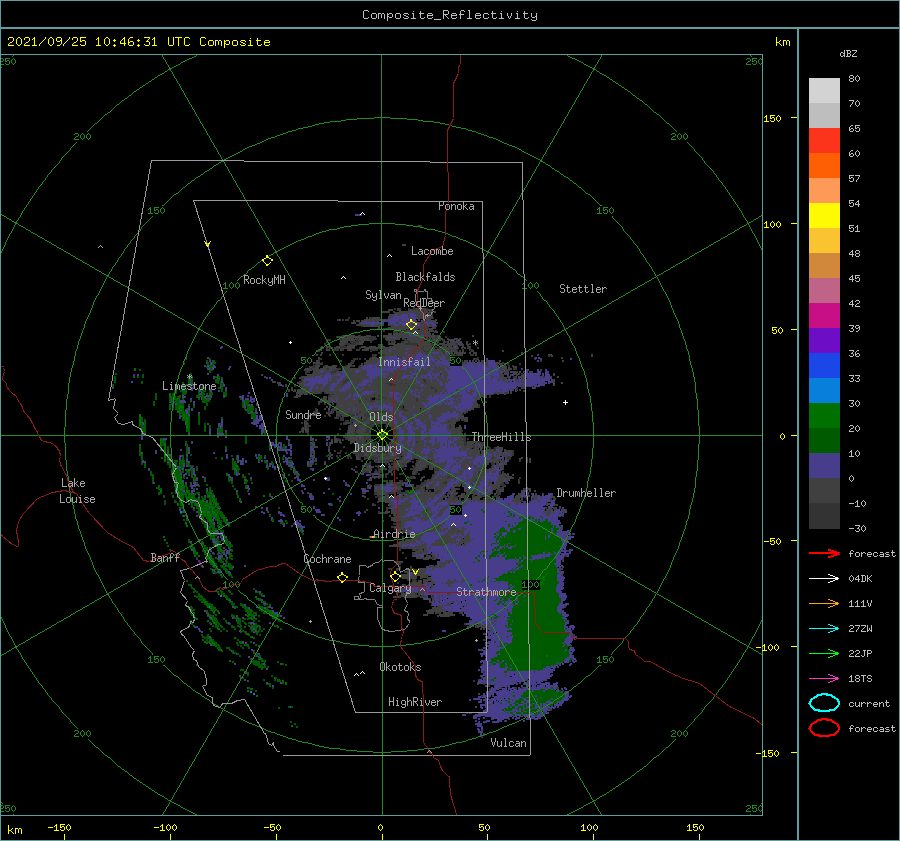The width and height of the screenshot is (900, 841).
Task: Click the 'current' legend text
Action: coord(869,703)
